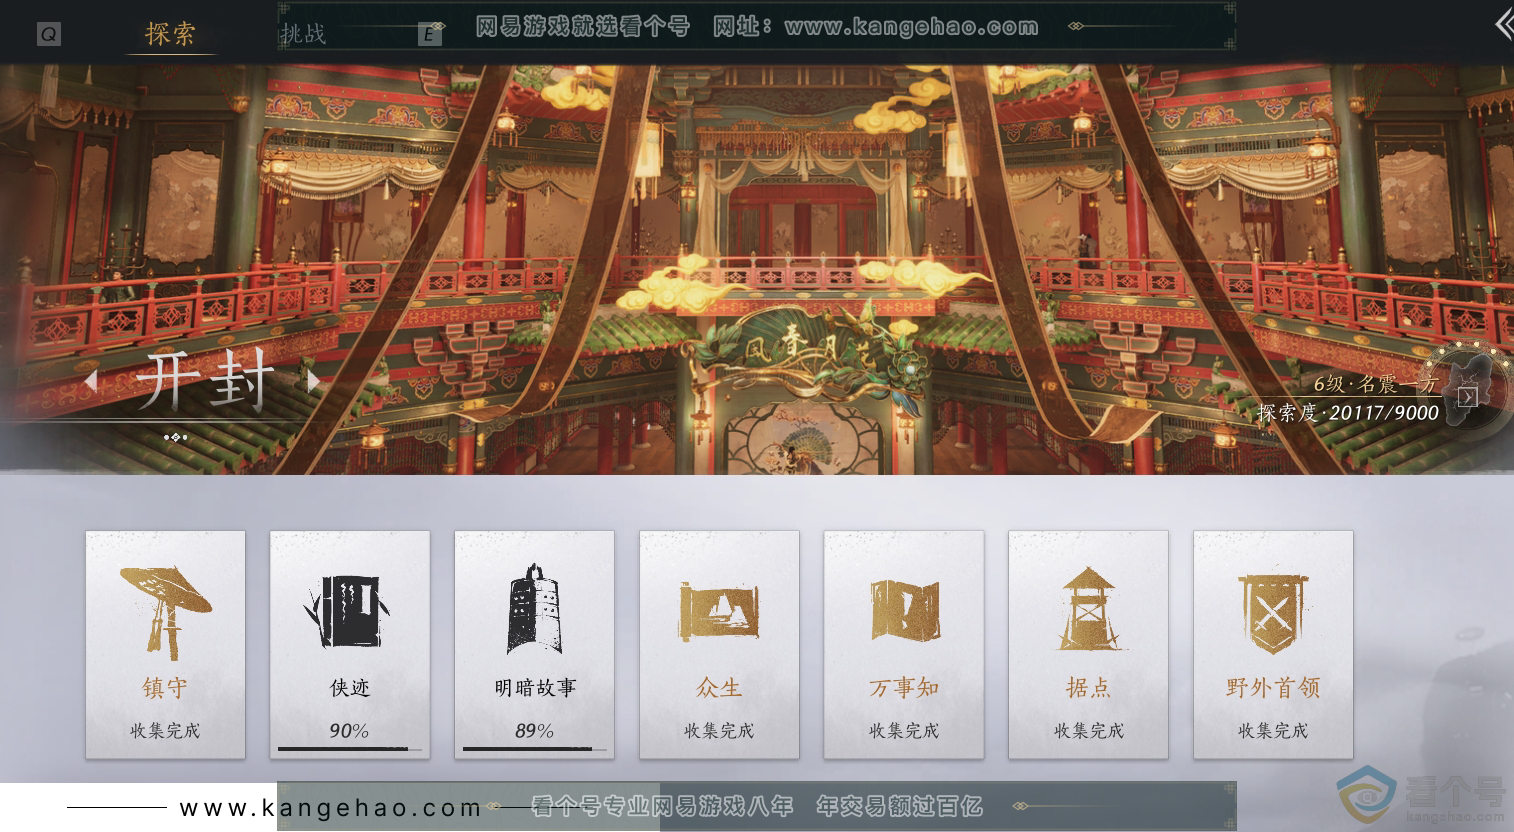Viewport: 1514px width, 832px height.
Task: Click the 侠迹 90% progress bar
Action: pos(350,748)
